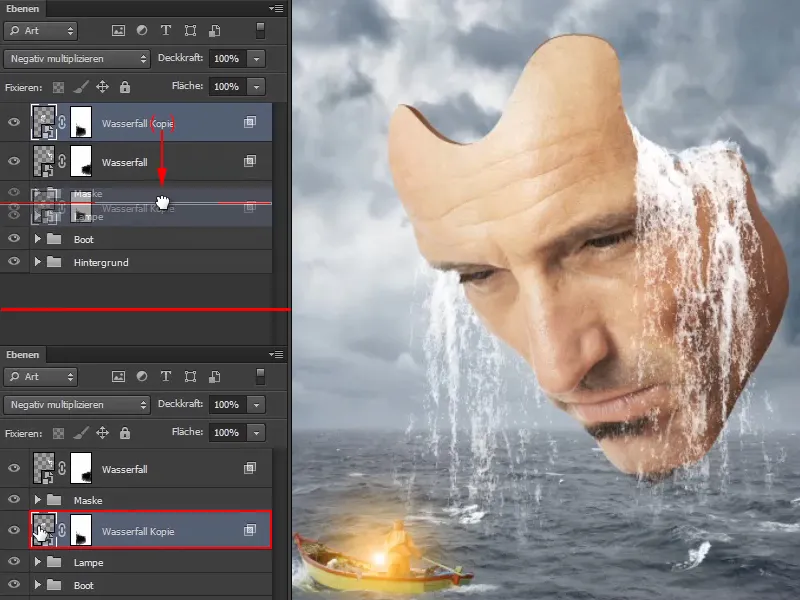Image resolution: width=800 pixels, height=600 pixels.
Task: Filter pixel layers in bottom Ebenen panel
Action: pos(118,377)
